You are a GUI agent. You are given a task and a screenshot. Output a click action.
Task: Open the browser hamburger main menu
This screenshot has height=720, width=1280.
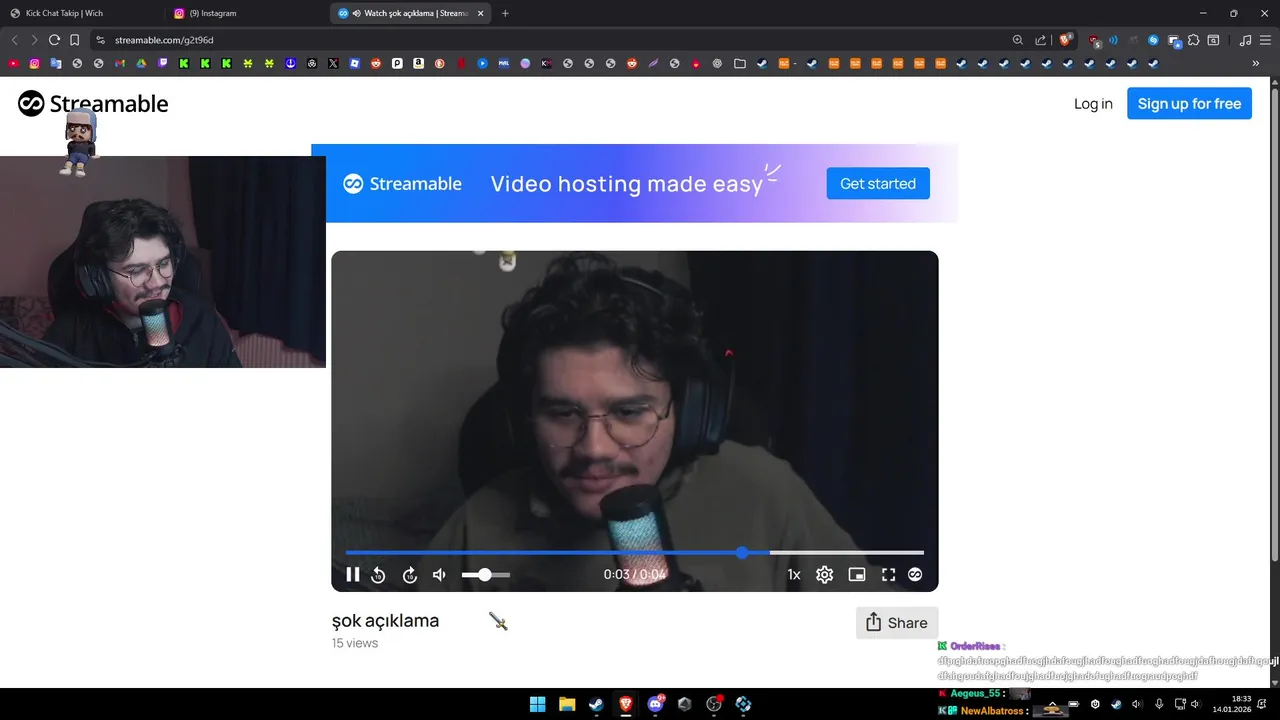(1266, 40)
